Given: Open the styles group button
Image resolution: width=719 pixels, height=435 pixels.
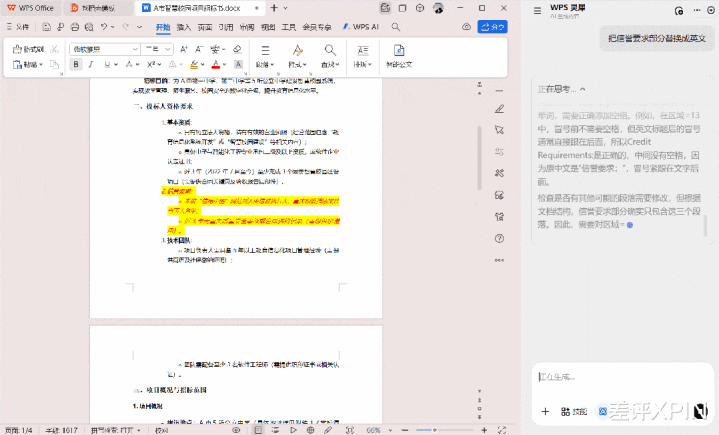Looking at the screenshot, I should (x=298, y=56).
